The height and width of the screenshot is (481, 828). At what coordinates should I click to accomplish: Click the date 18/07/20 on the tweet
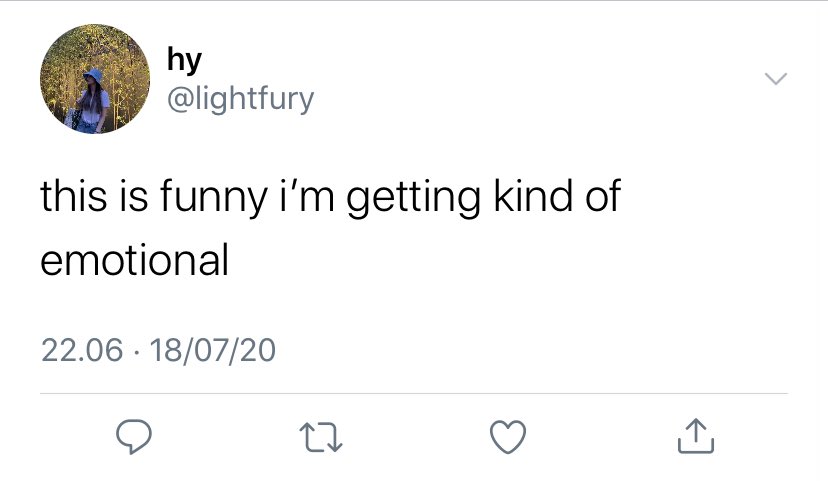coord(213,351)
